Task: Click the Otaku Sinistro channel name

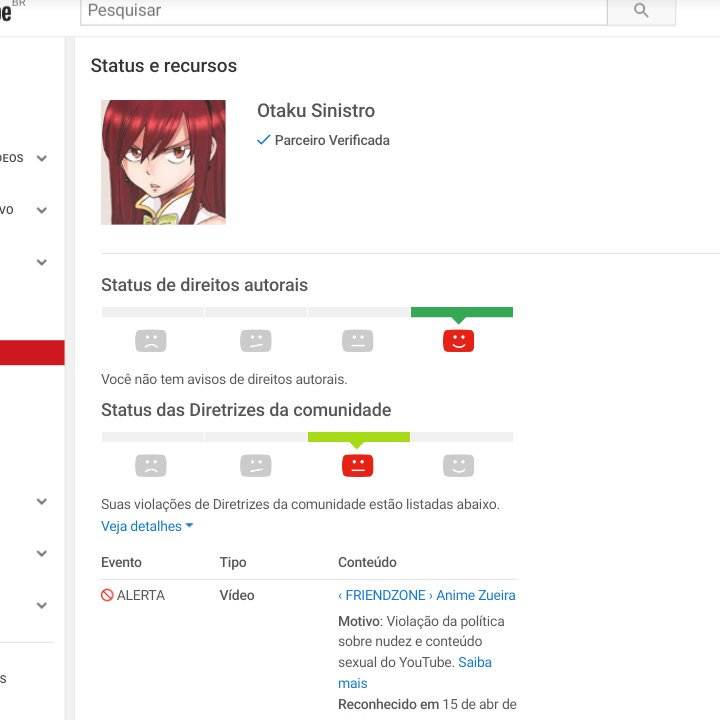Action: point(316,111)
